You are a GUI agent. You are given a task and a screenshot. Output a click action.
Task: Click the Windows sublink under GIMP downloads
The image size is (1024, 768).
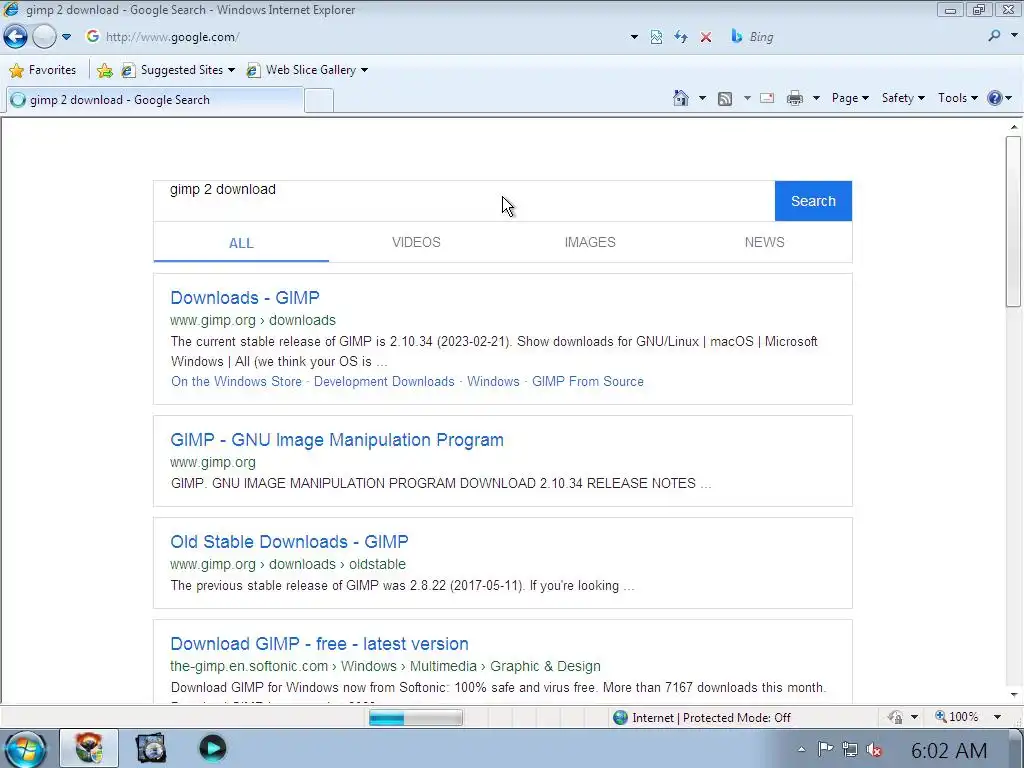(x=493, y=381)
